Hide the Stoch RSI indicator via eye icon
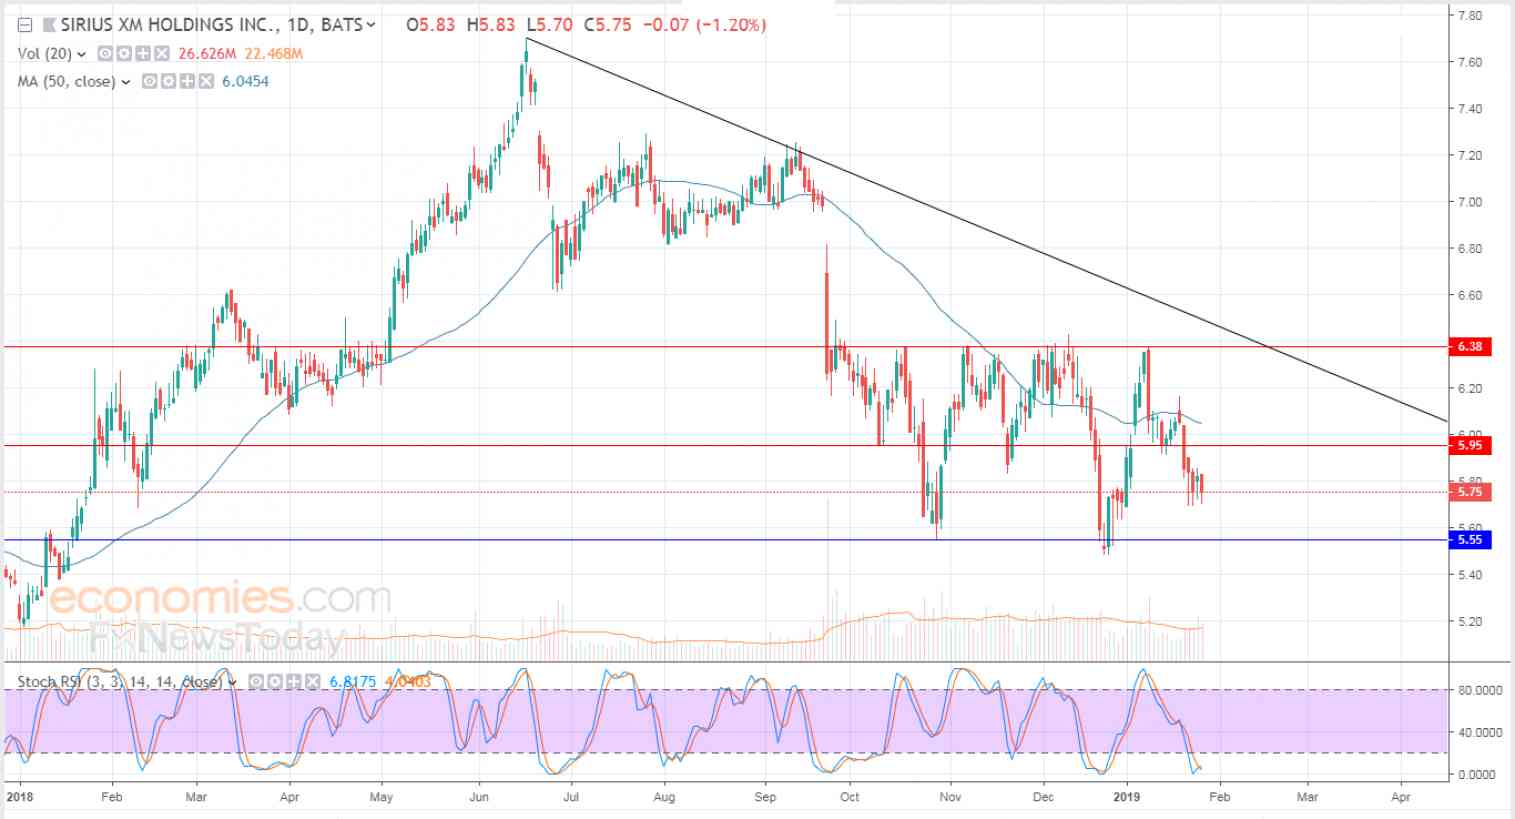1515x819 pixels. tap(256, 682)
